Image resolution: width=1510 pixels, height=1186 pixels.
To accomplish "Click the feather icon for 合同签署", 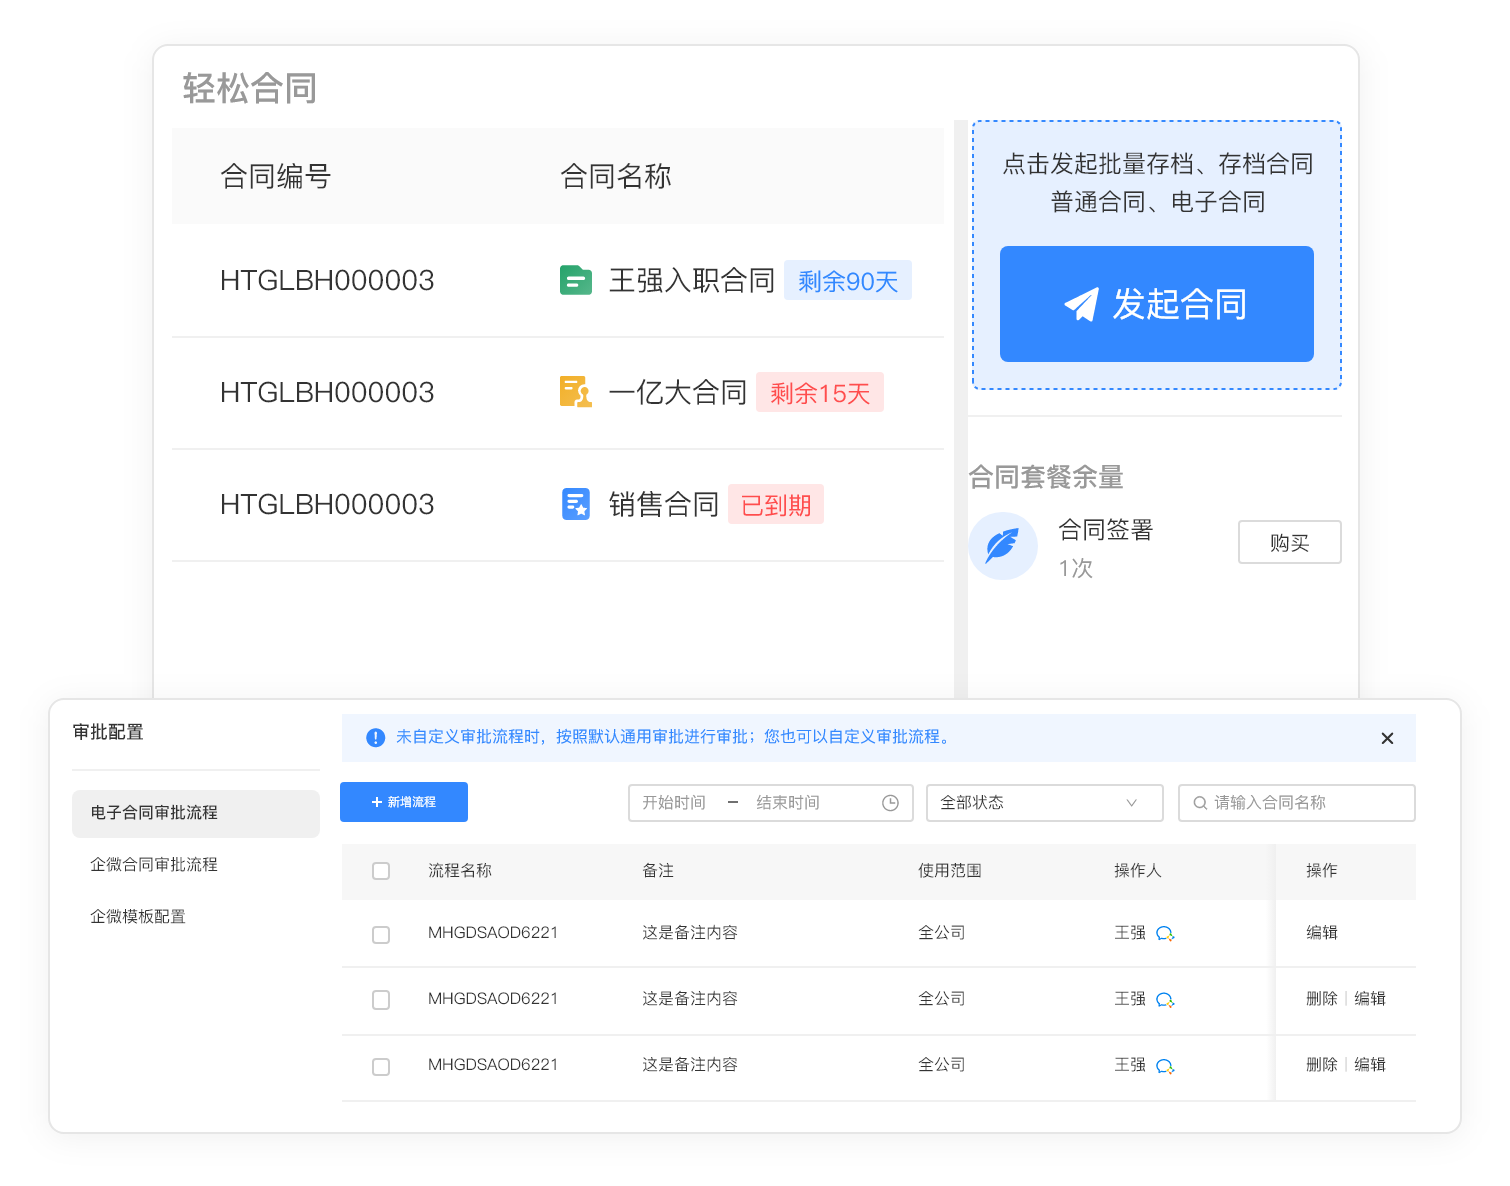I will click(x=1002, y=546).
